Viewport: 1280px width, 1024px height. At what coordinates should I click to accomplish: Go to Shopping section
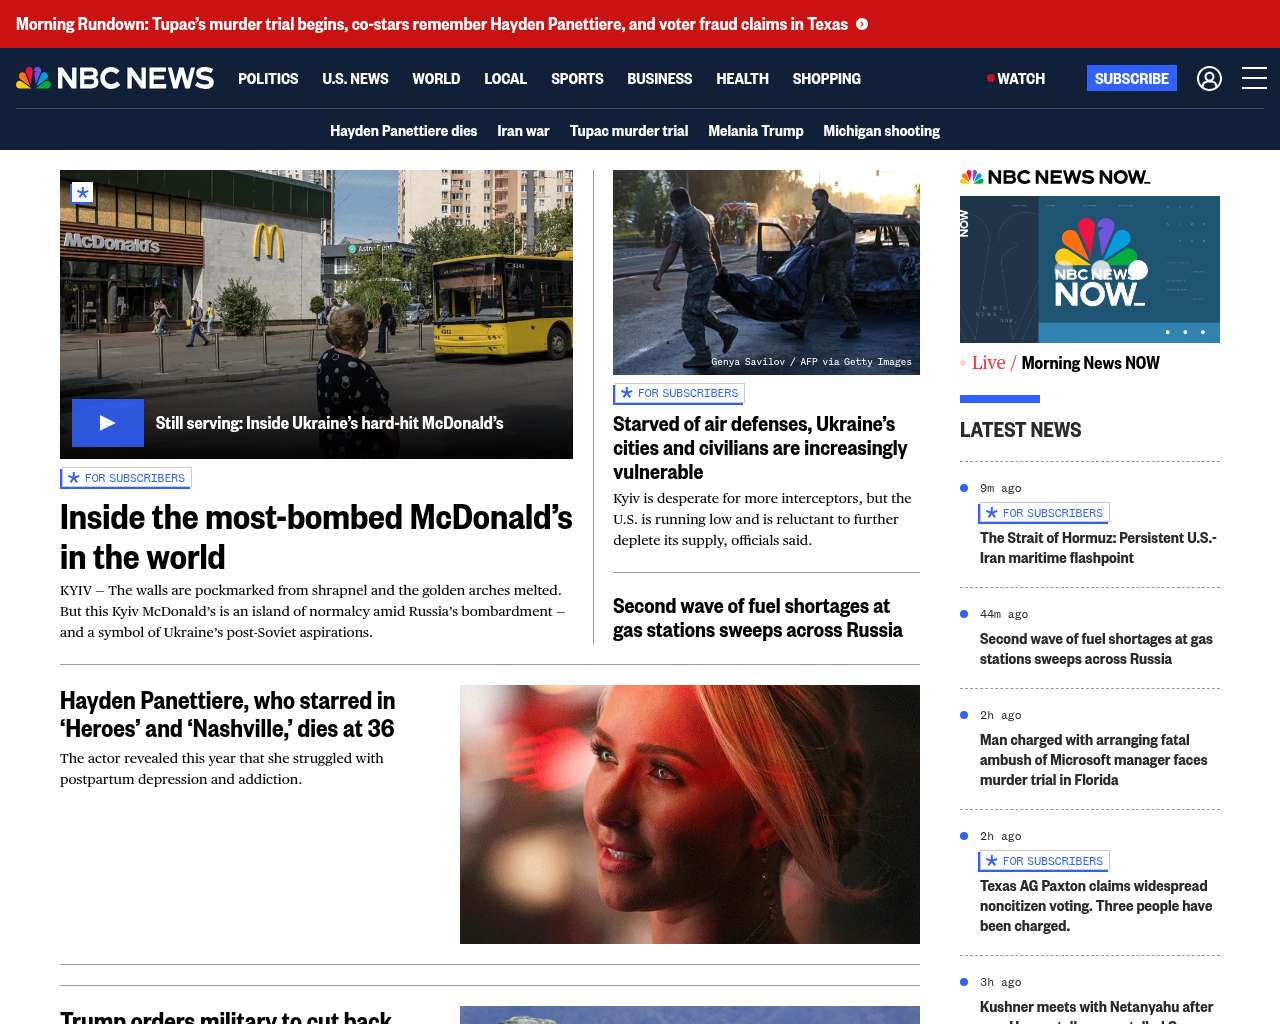click(x=826, y=78)
